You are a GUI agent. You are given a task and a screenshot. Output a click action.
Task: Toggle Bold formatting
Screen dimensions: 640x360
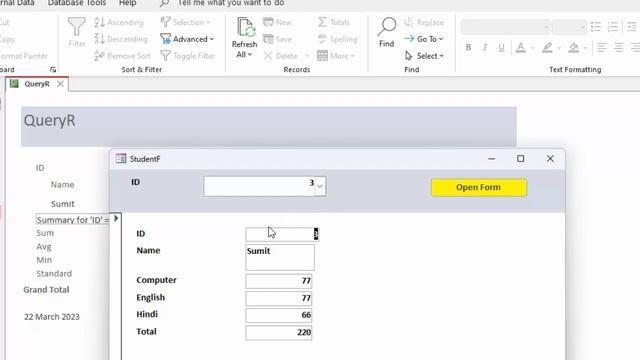pyautogui.click(x=469, y=47)
